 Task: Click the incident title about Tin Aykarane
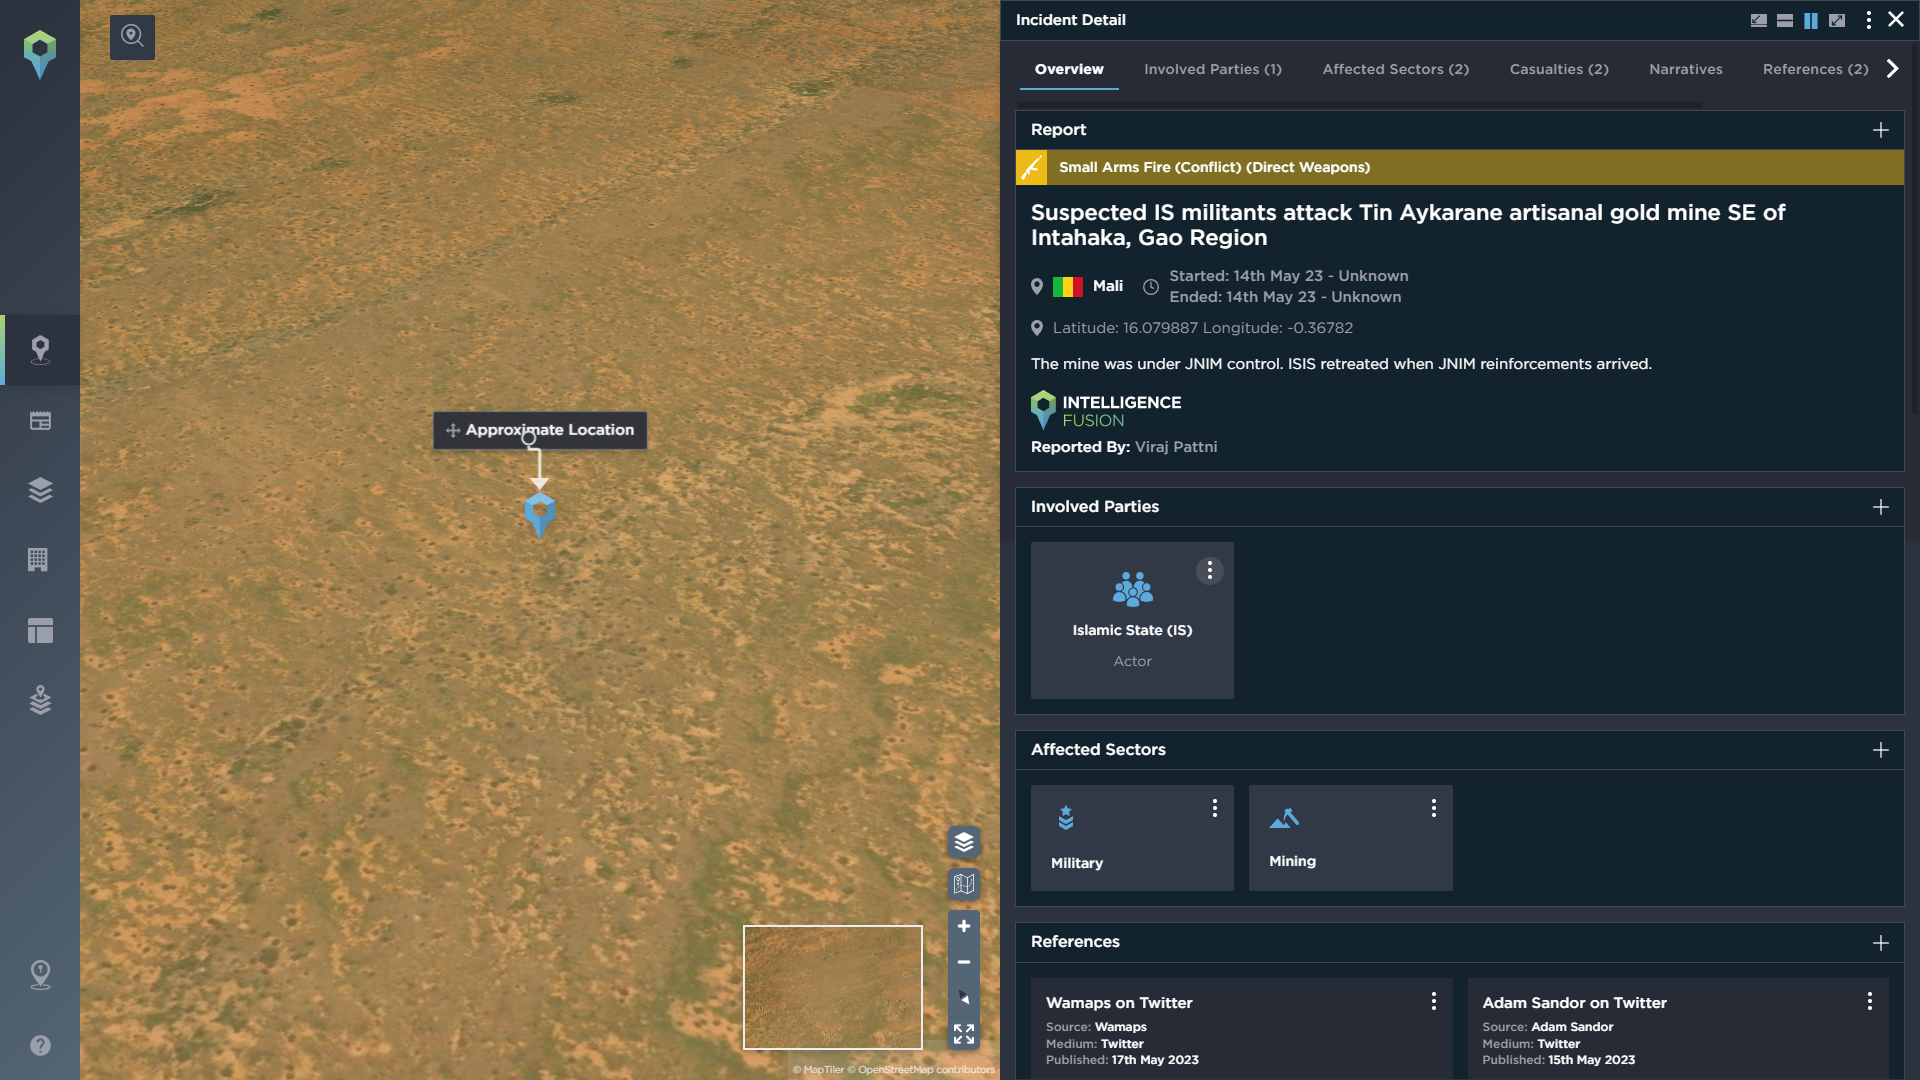1408,225
